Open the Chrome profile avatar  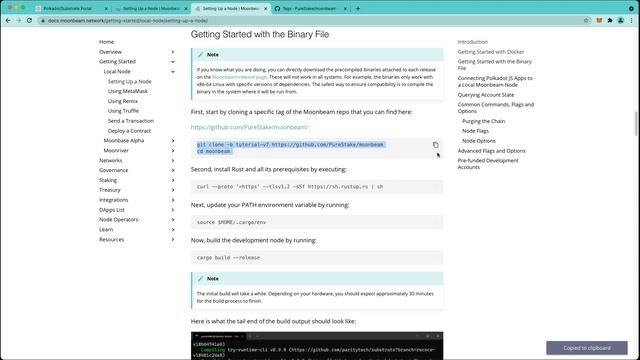pyautogui.click(x=620, y=20)
